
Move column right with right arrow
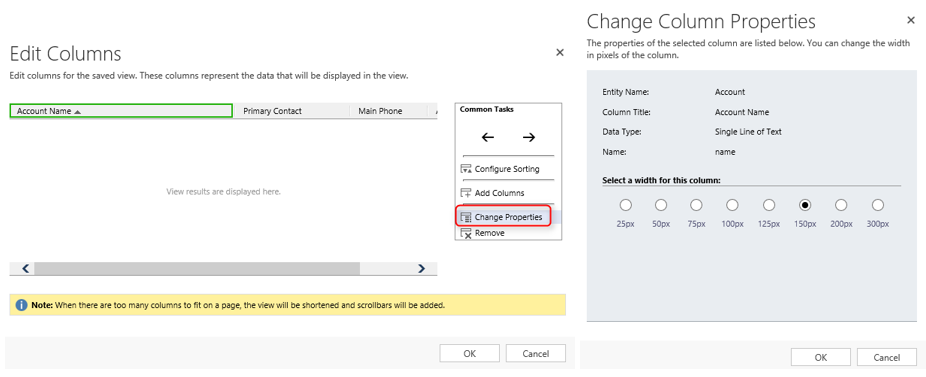(x=529, y=137)
